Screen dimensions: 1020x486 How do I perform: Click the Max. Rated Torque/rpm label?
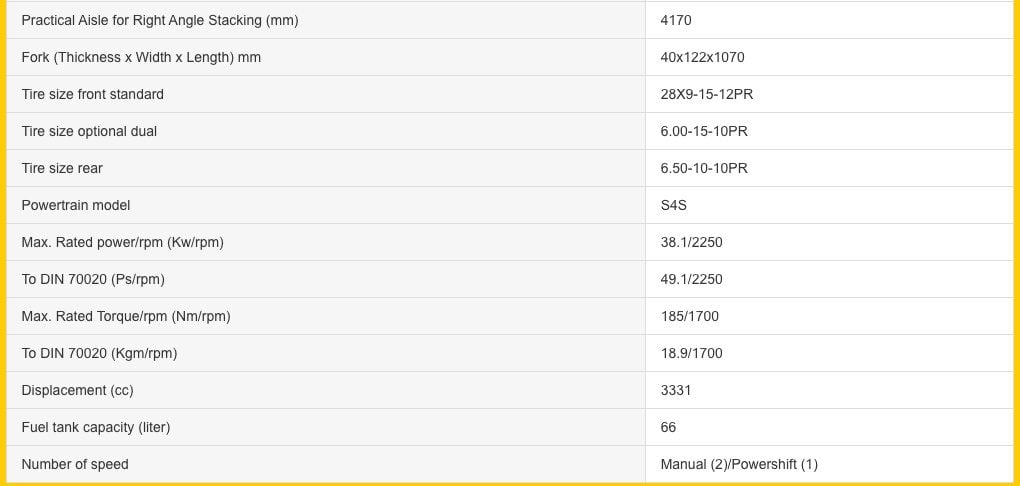point(126,316)
